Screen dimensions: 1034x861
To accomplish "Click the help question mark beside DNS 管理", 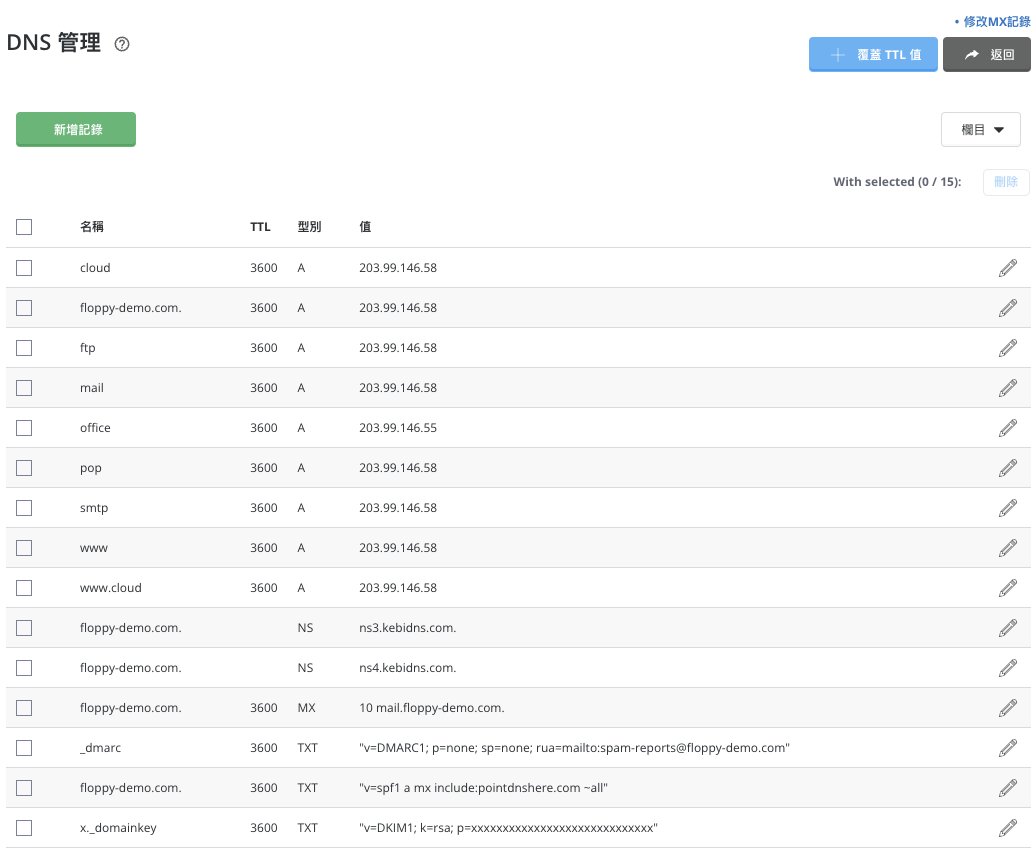I will (x=122, y=44).
